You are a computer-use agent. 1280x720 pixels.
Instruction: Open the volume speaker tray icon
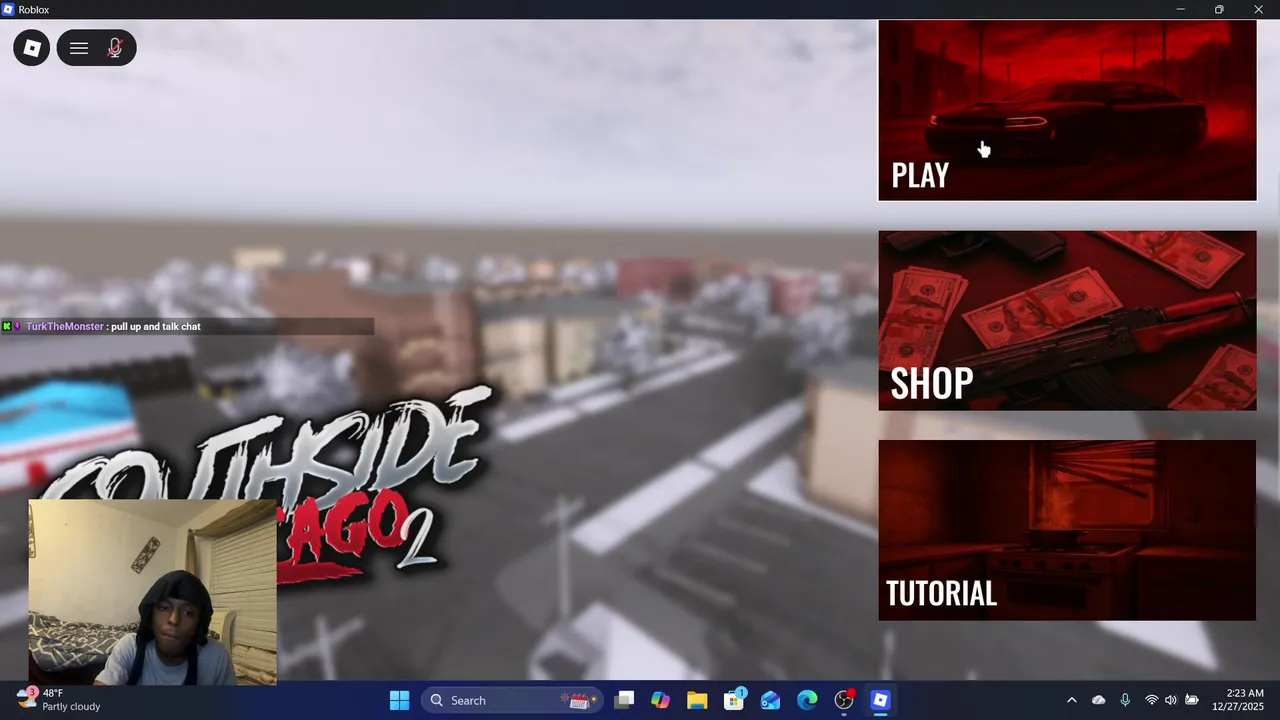click(x=1171, y=700)
